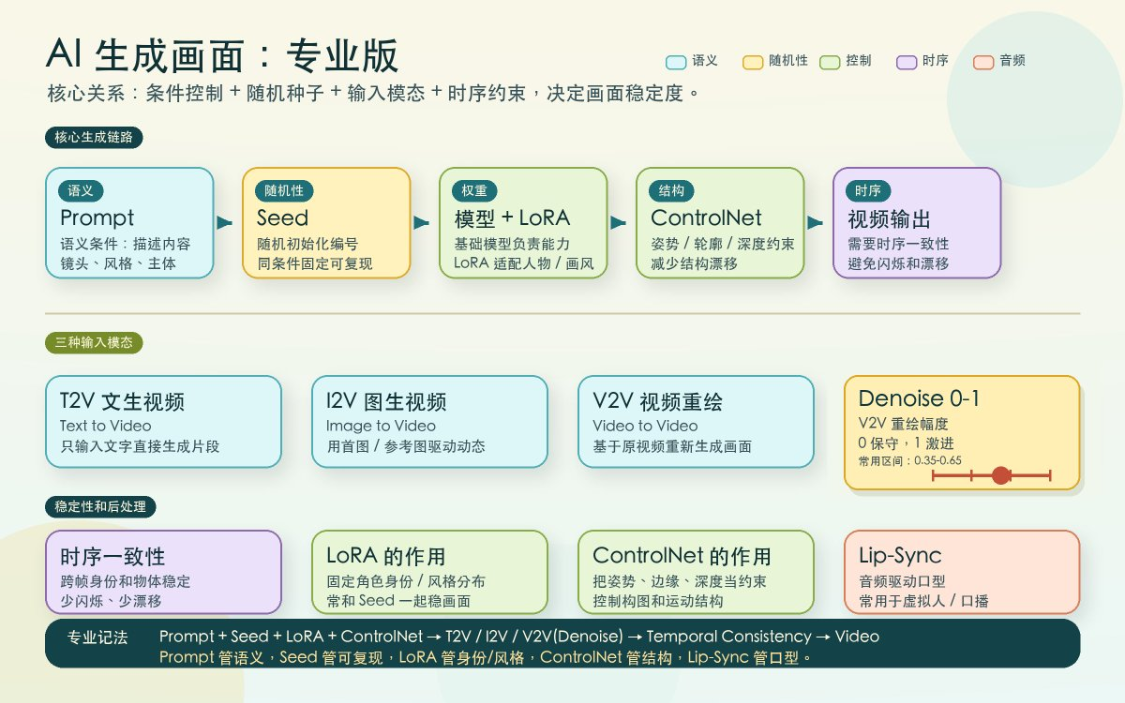This screenshot has width=1125, height=703.
Task: Click the text LoRA 适配人物 / 画风
Action: pyautogui.click(x=523, y=263)
